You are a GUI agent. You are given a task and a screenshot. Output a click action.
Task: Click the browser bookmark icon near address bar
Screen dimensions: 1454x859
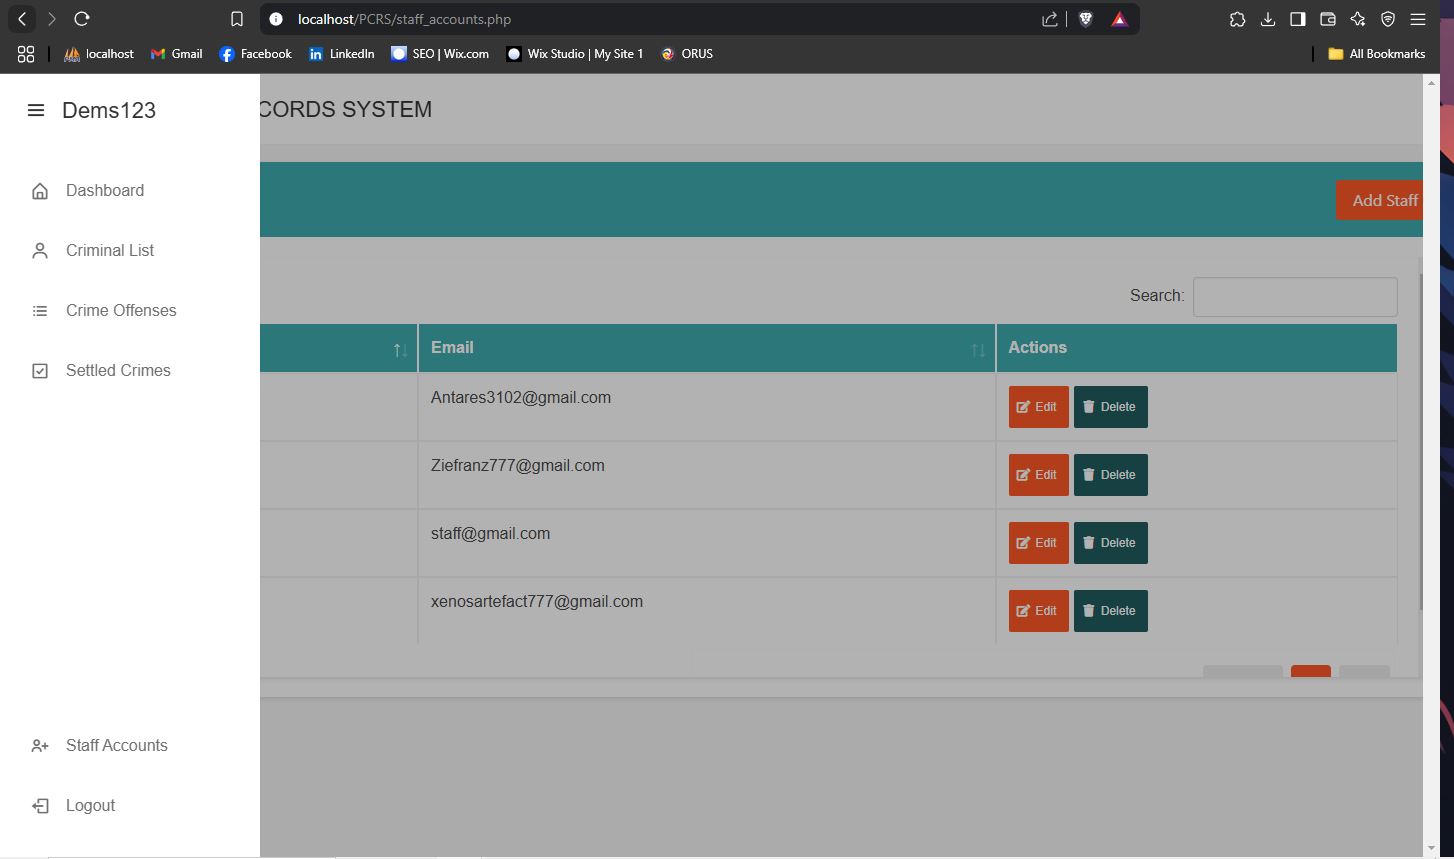(237, 19)
